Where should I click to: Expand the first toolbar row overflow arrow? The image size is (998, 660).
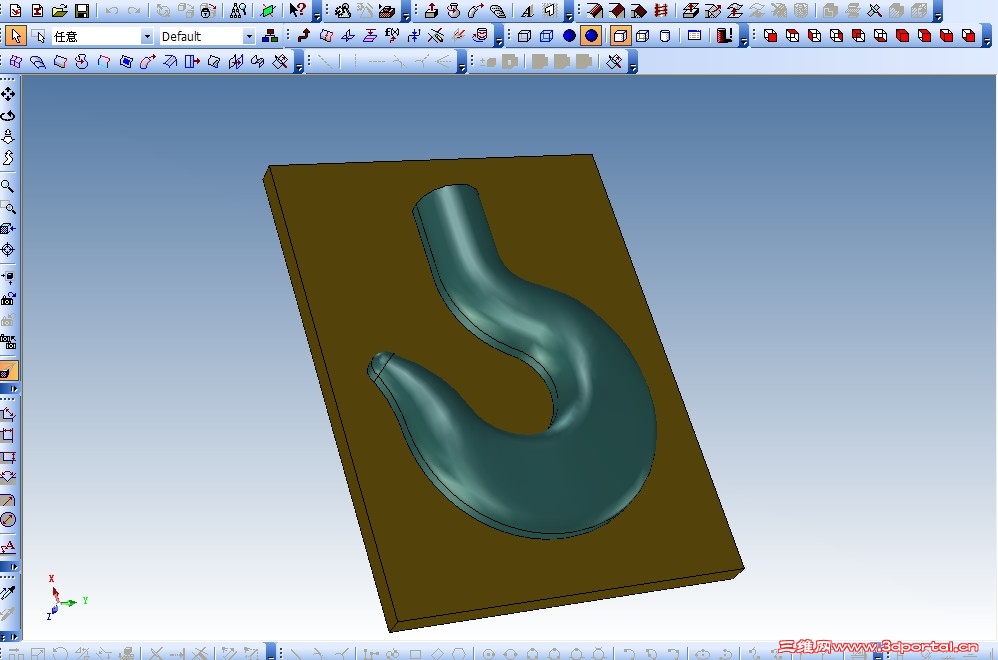tap(317, 15)
